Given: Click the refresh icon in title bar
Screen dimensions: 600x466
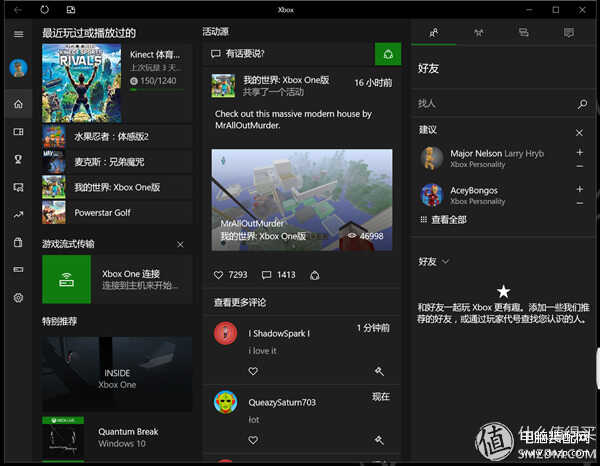Looking at the screenshot, I should coord(44,10).
